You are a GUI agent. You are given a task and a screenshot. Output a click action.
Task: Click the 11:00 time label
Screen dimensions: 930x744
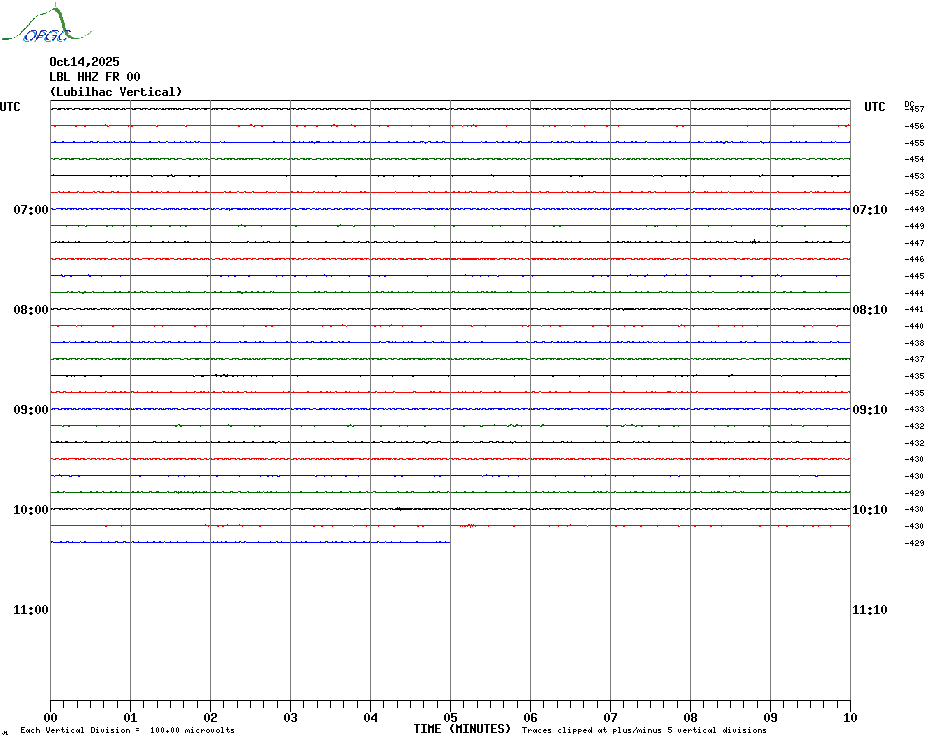[31, 610]
